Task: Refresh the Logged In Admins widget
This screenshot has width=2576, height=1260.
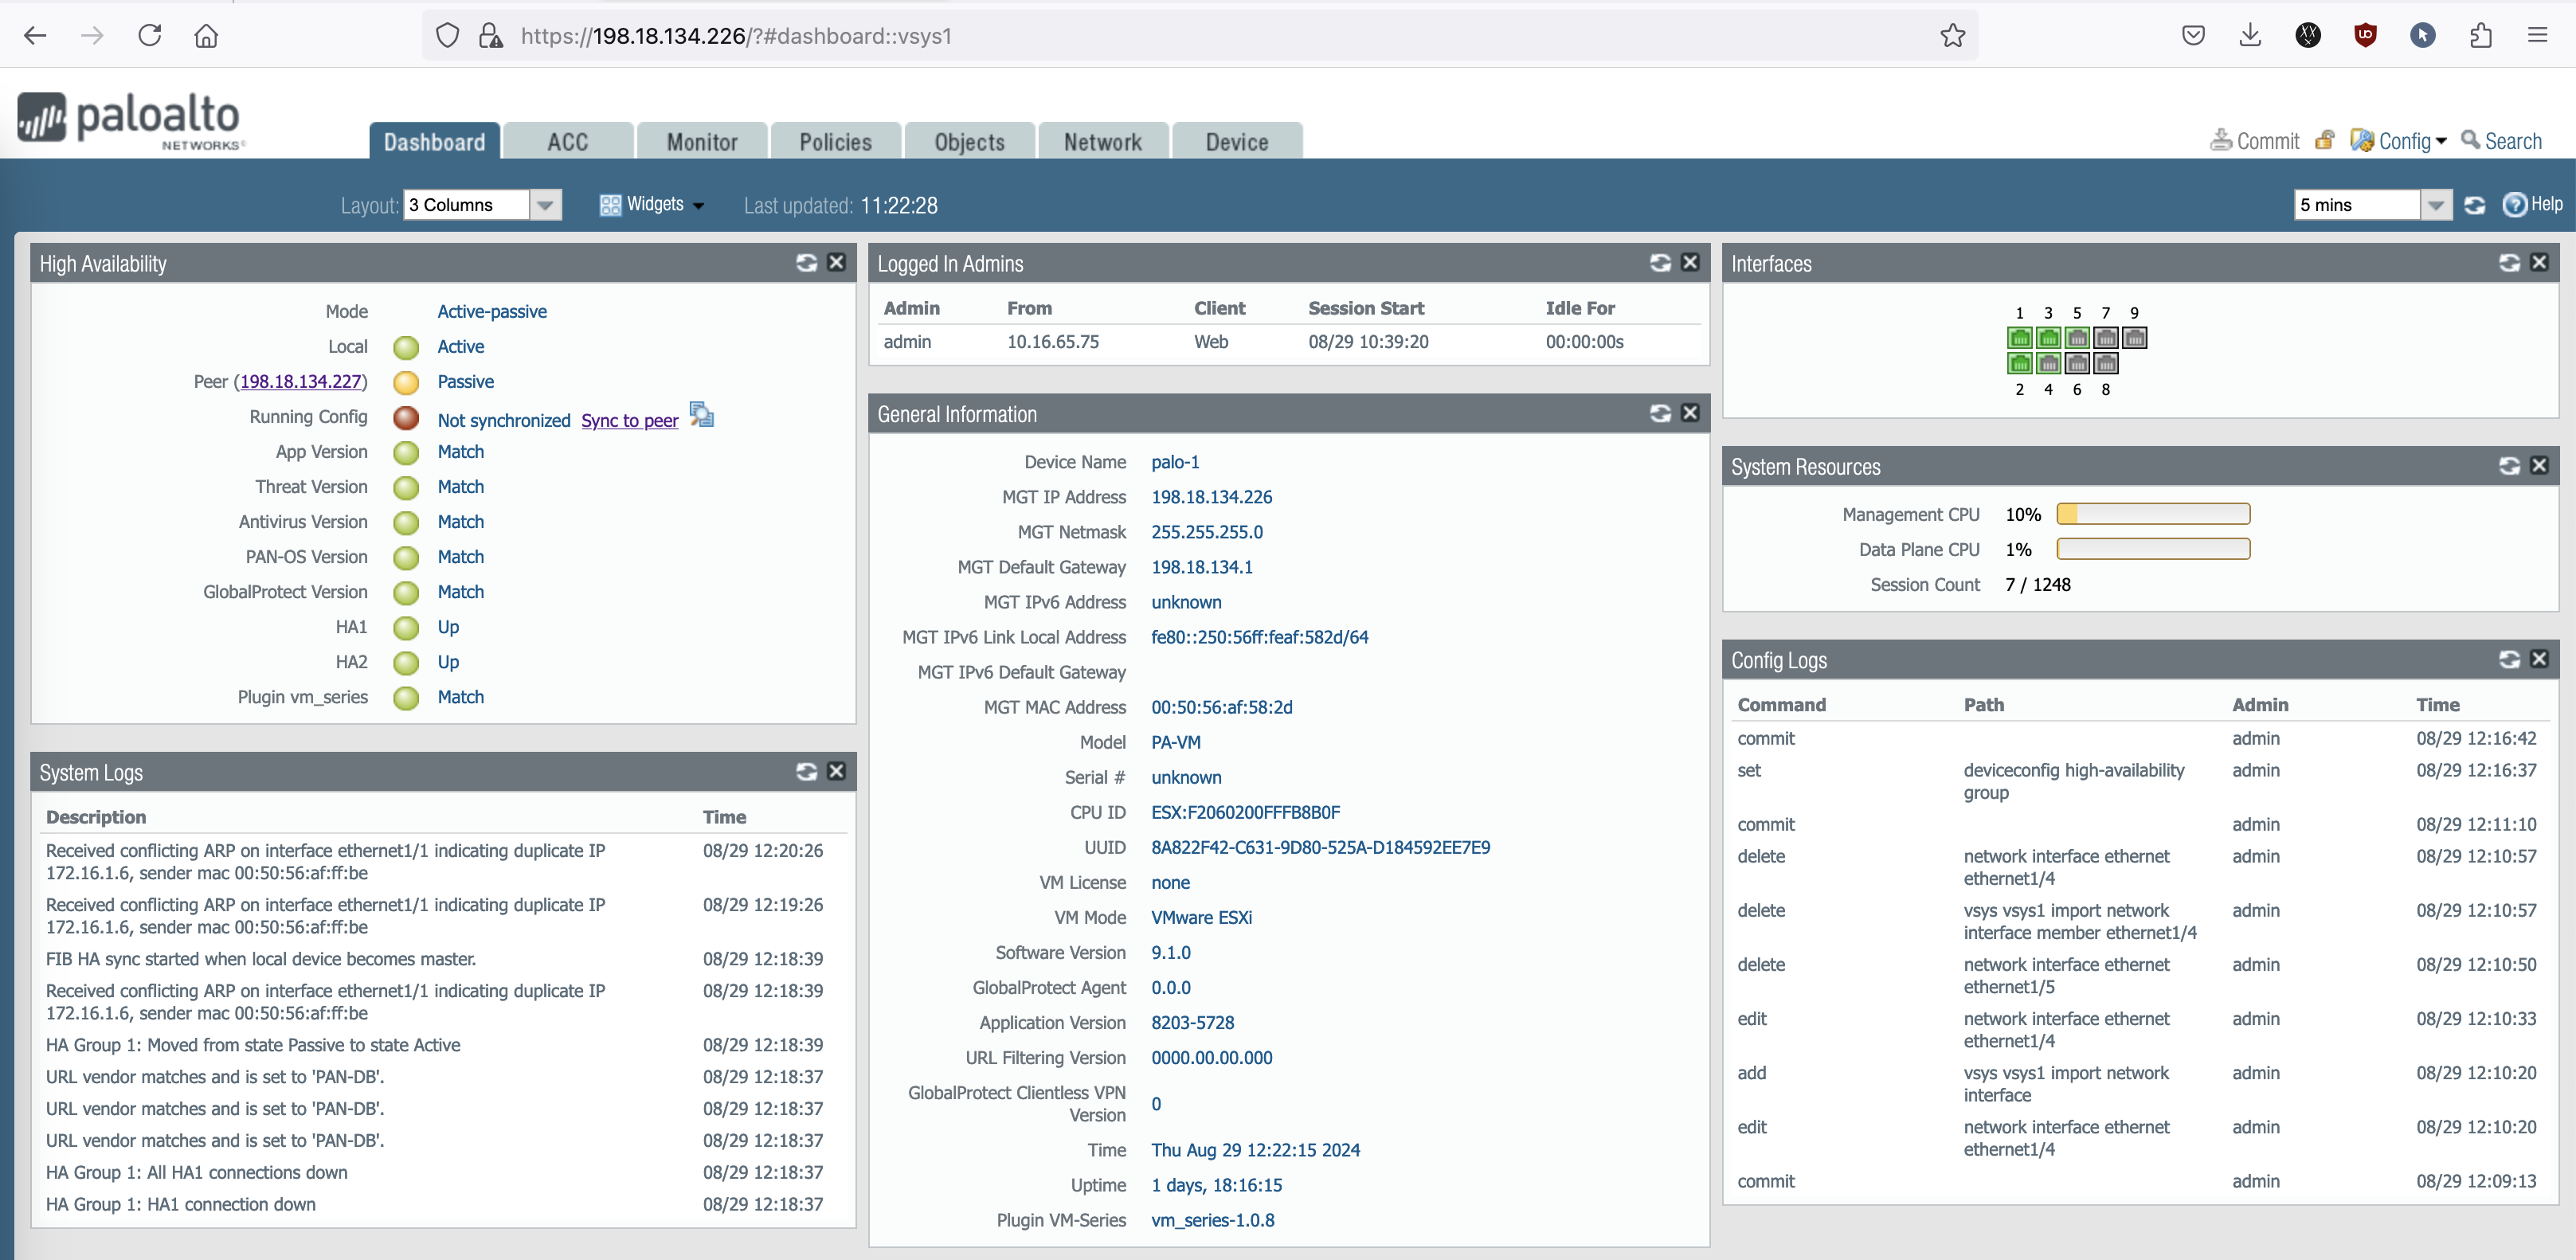Action: 1660,263
